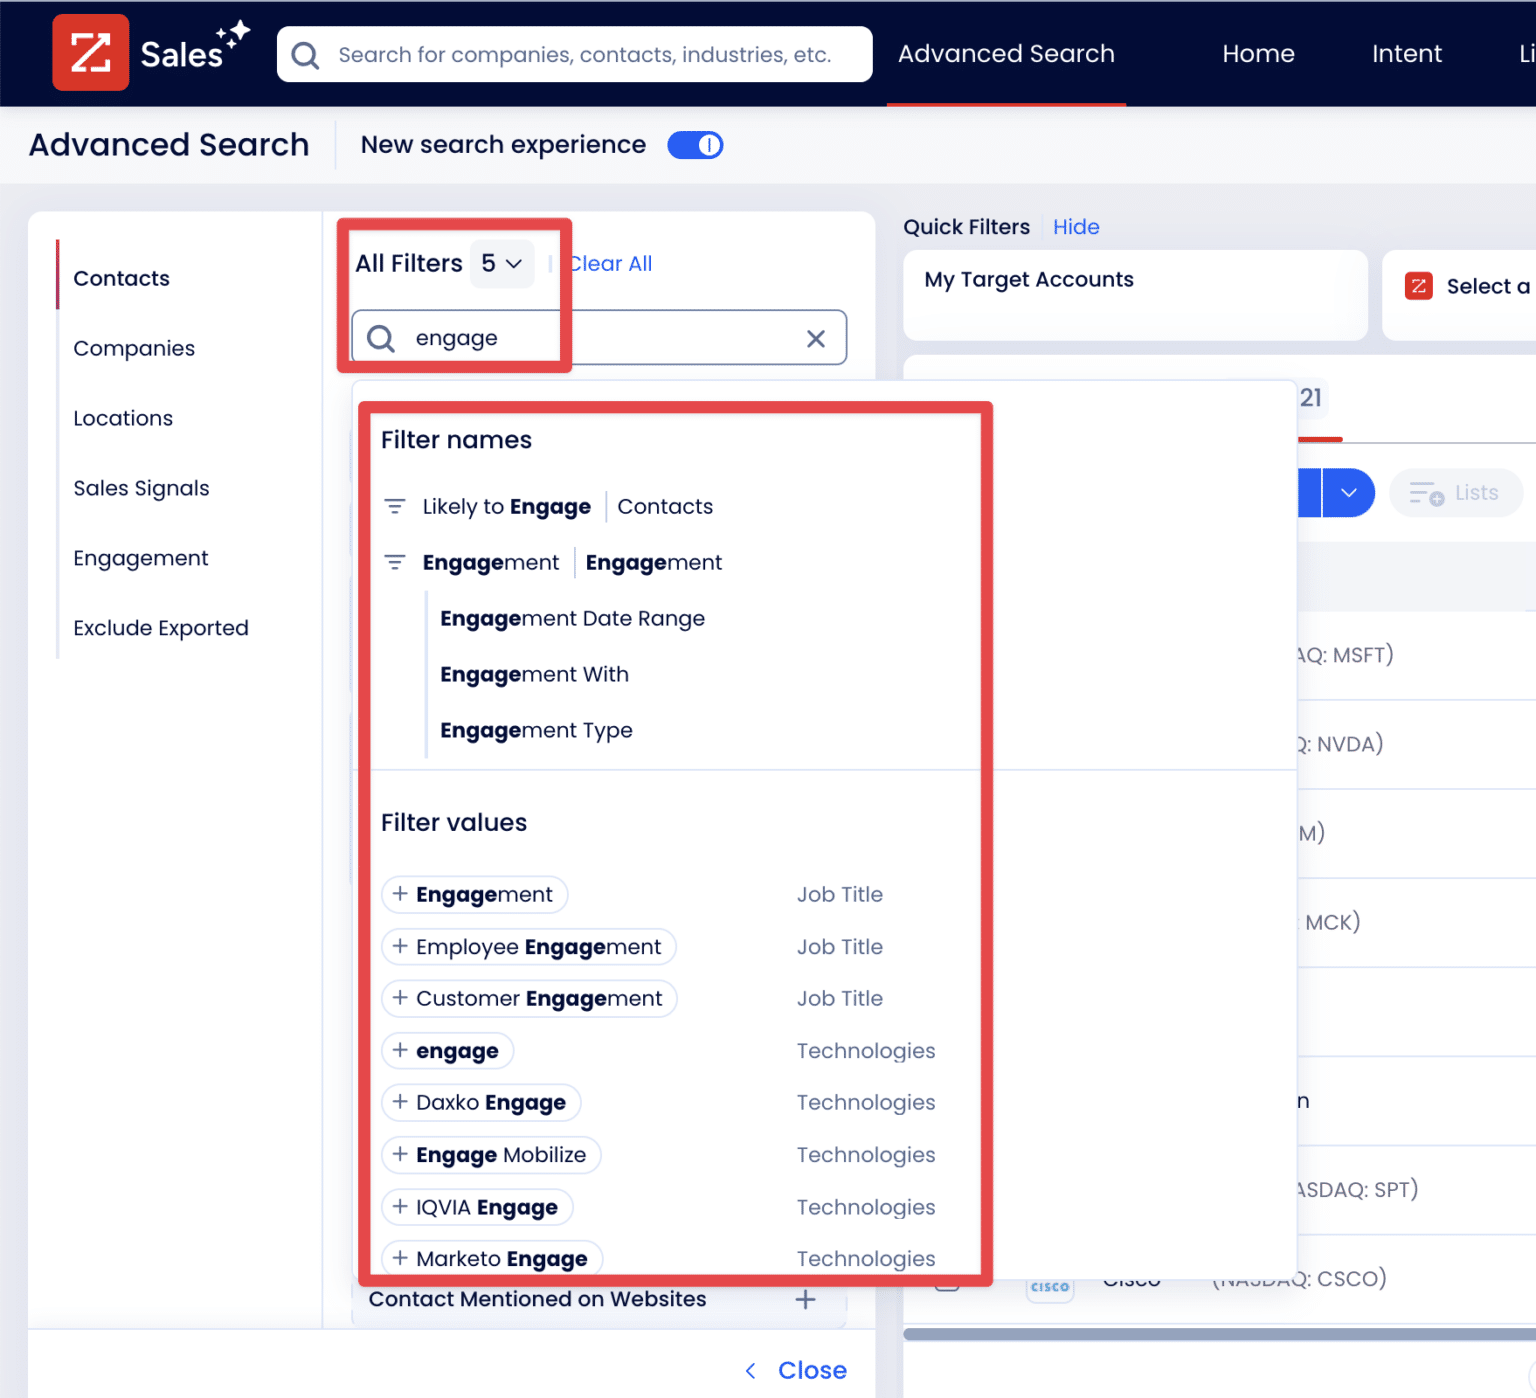Hide the Quick Filters section

coord(1075,227)
